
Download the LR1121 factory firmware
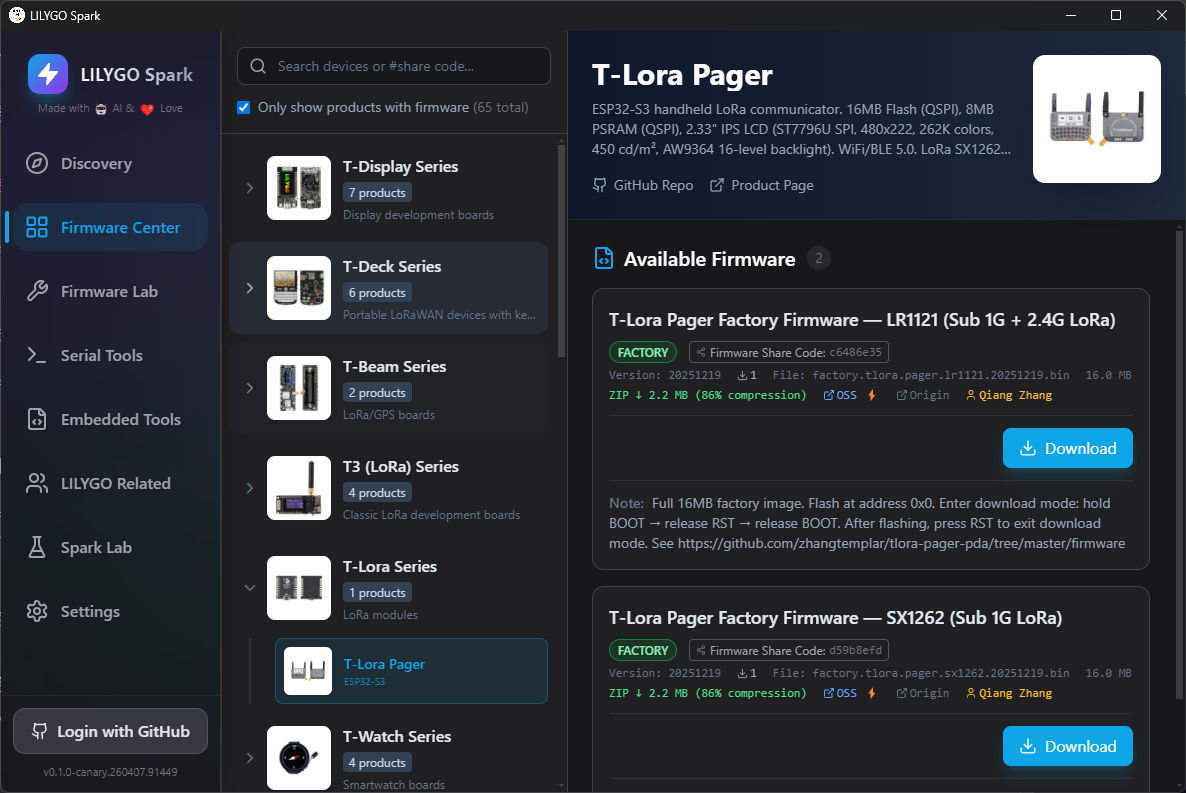pyautogui.click(x=1067, y=448)
